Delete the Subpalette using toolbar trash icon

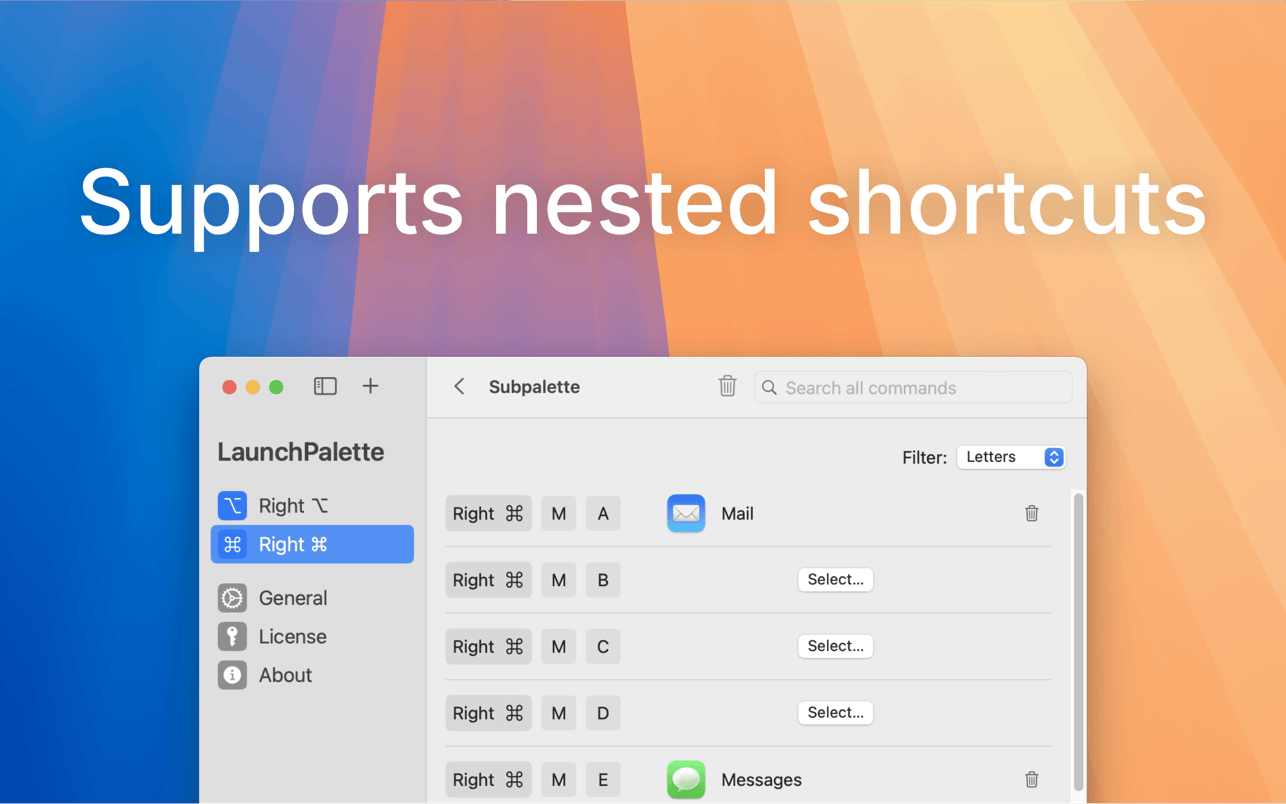point(727,386)
